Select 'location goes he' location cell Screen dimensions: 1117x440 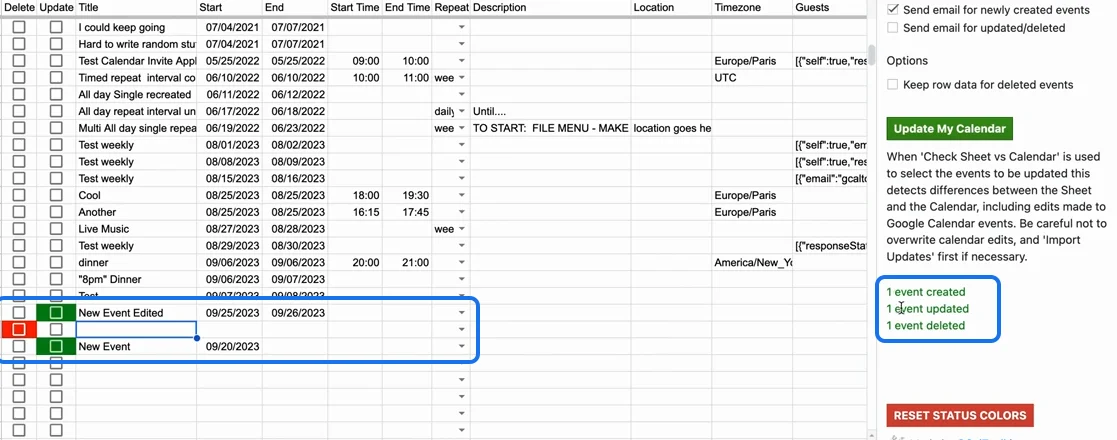pyautogui.click(x=671, y=128)
